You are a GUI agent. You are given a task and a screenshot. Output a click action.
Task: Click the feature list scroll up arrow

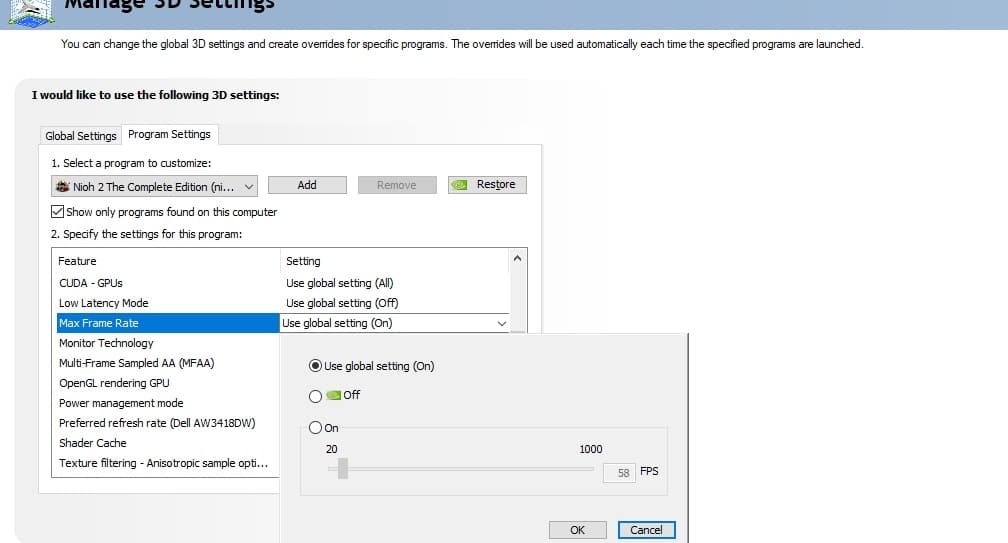[x=518, y=259]
